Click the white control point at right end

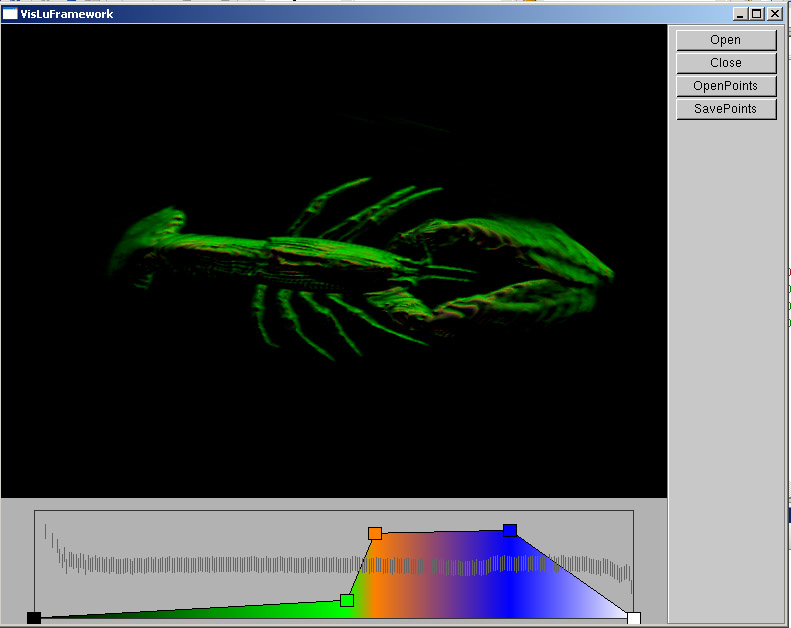tap(633, 618)
